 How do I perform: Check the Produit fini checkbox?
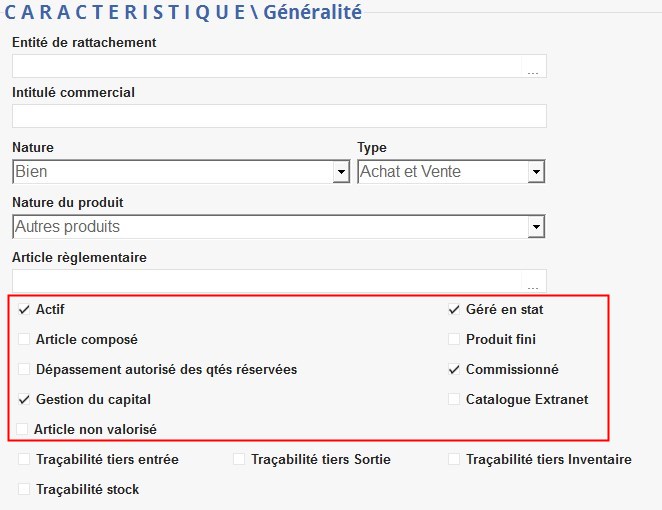[455, 340]
